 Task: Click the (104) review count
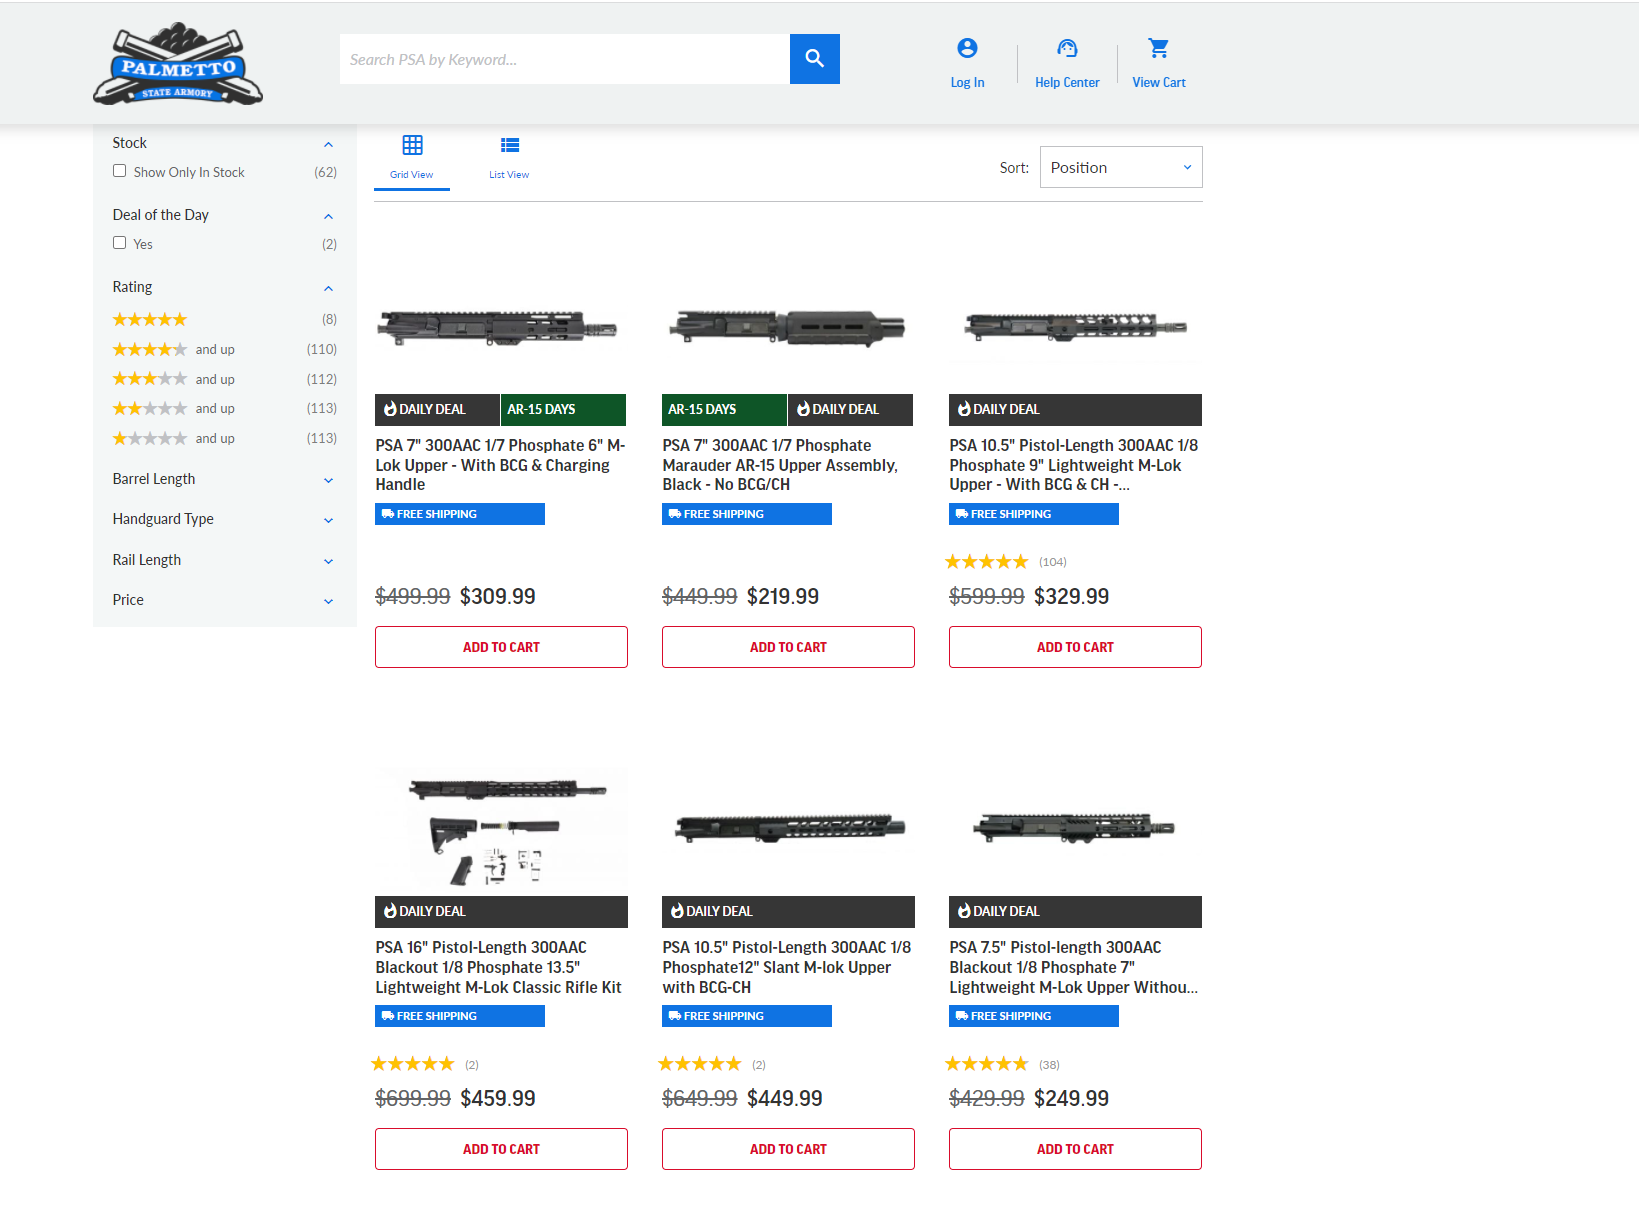[1053, 562]
